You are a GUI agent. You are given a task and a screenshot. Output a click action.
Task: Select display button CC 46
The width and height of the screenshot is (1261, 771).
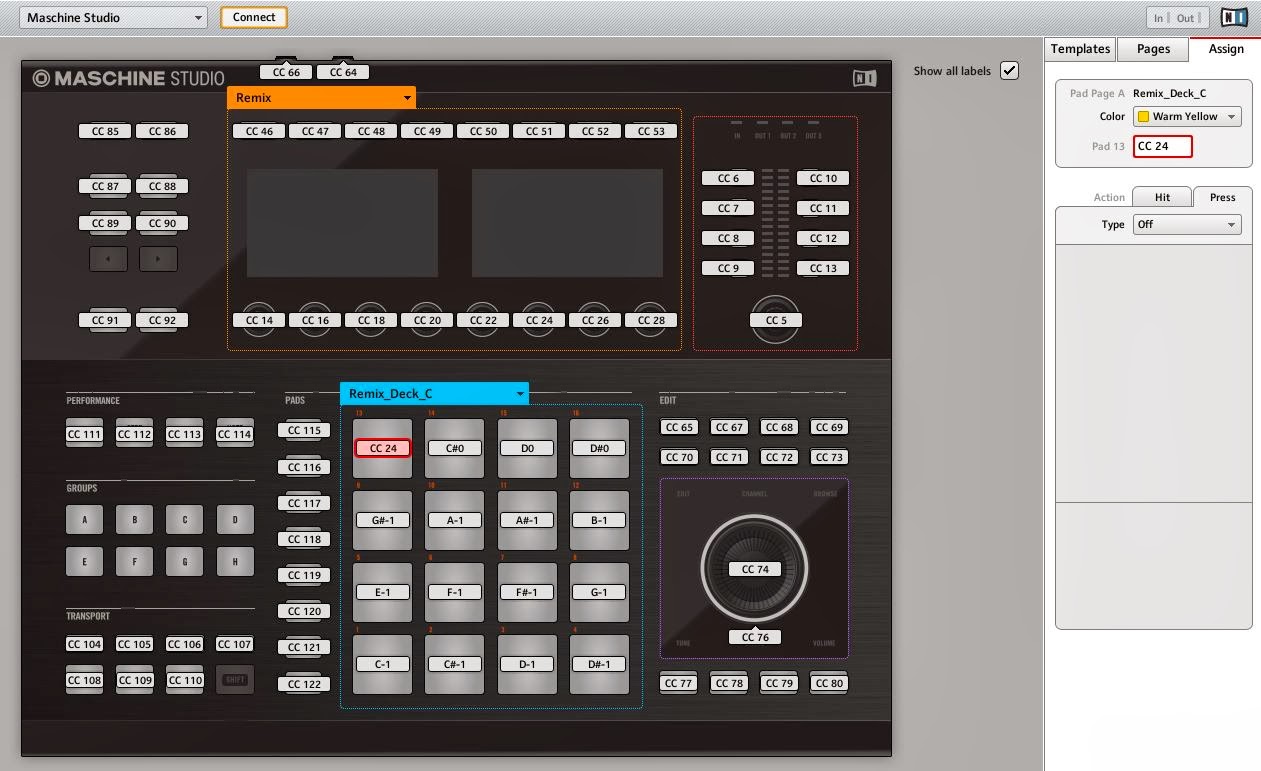[x=259, y=131]
